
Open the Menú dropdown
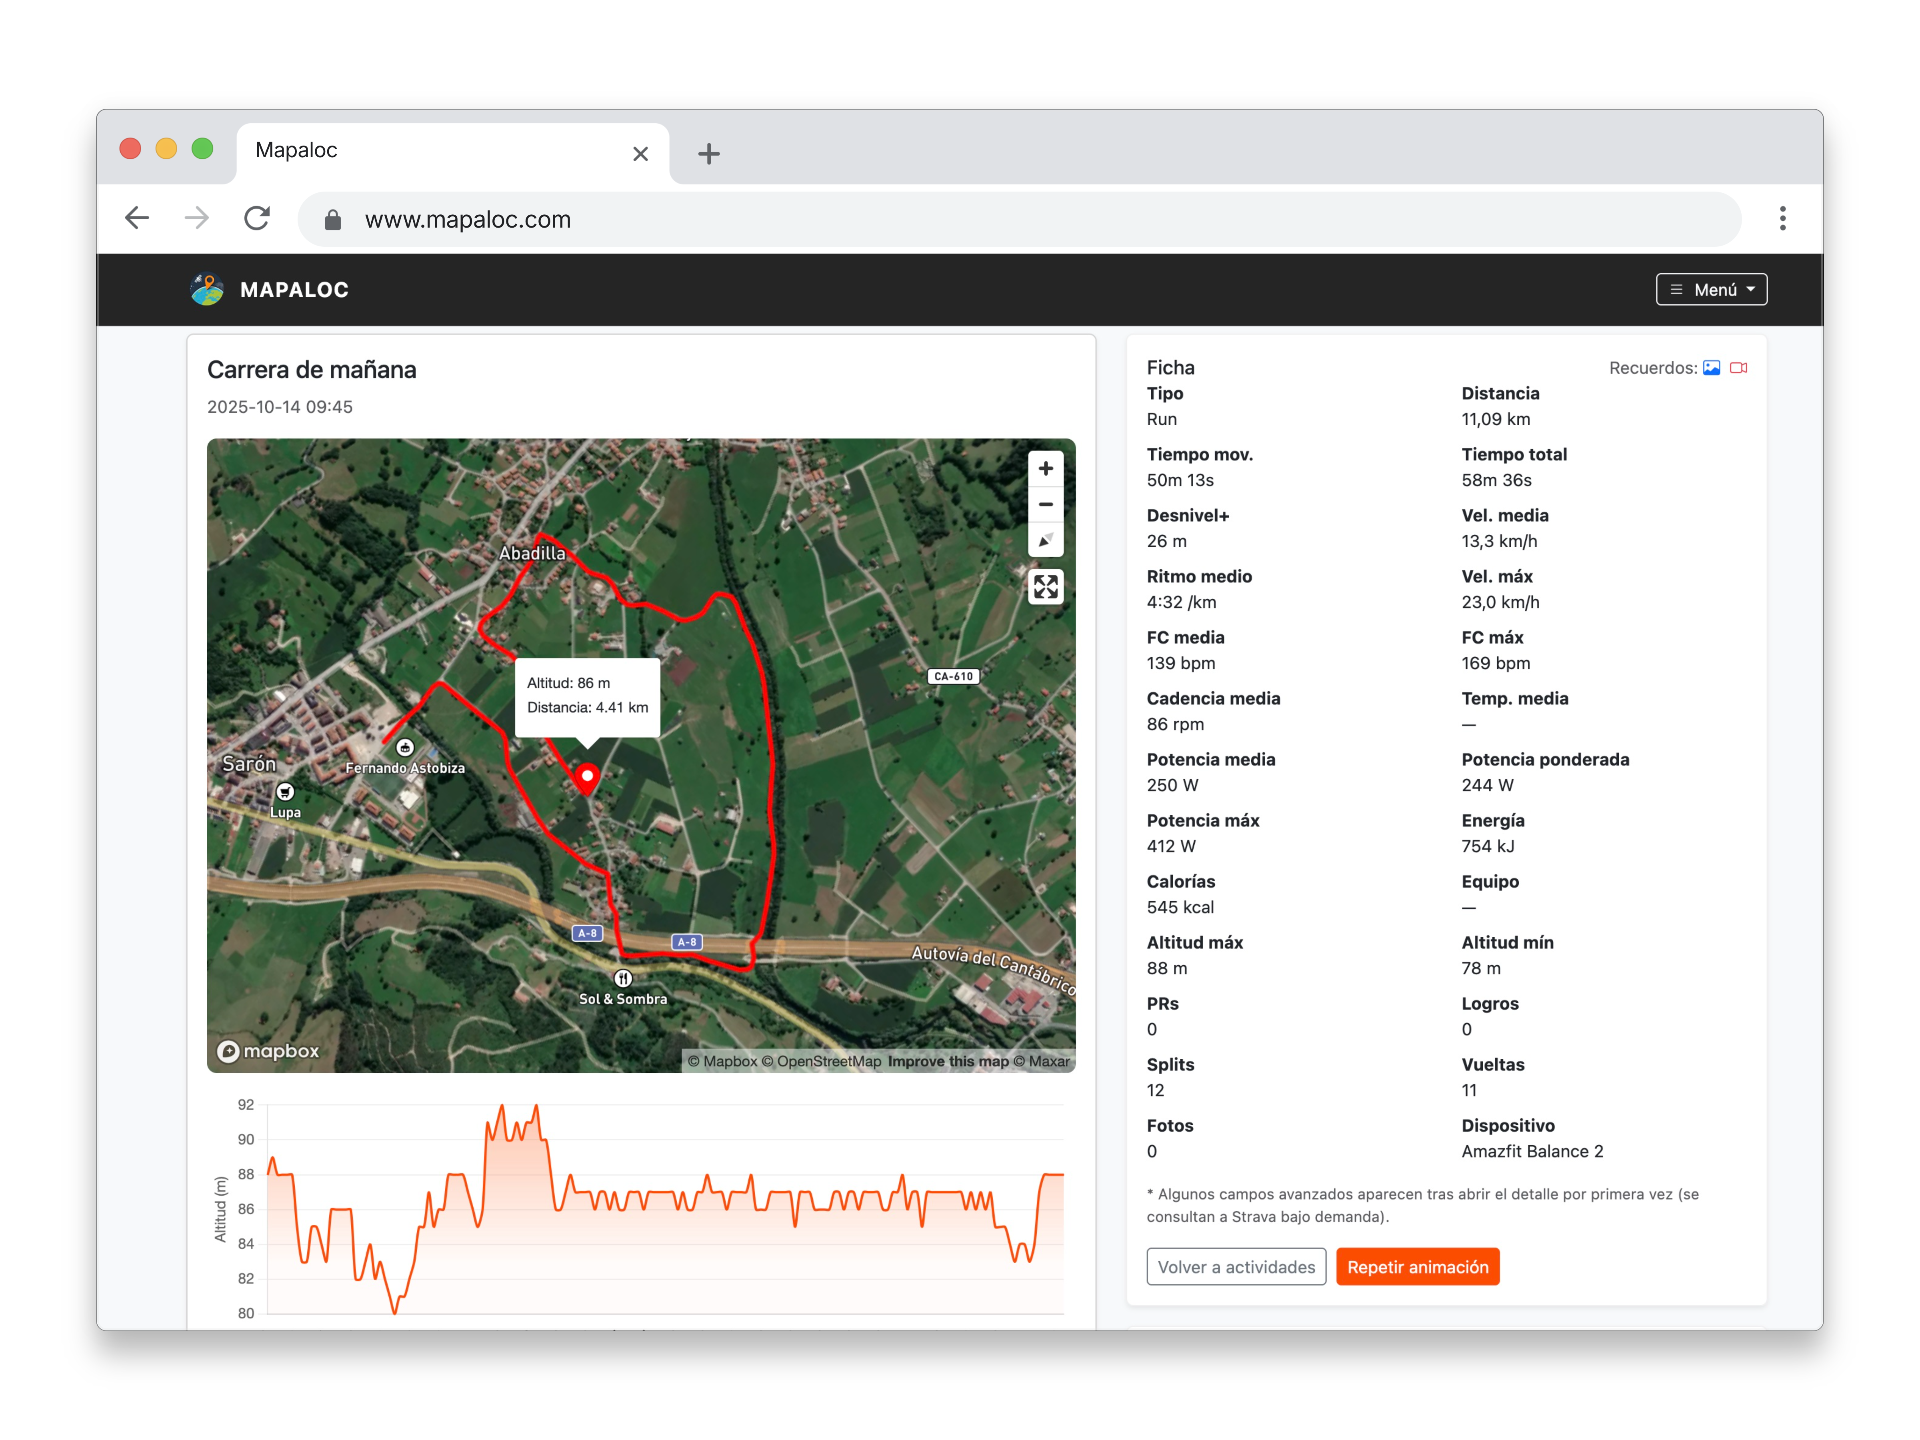click(x=1711, y=290)
